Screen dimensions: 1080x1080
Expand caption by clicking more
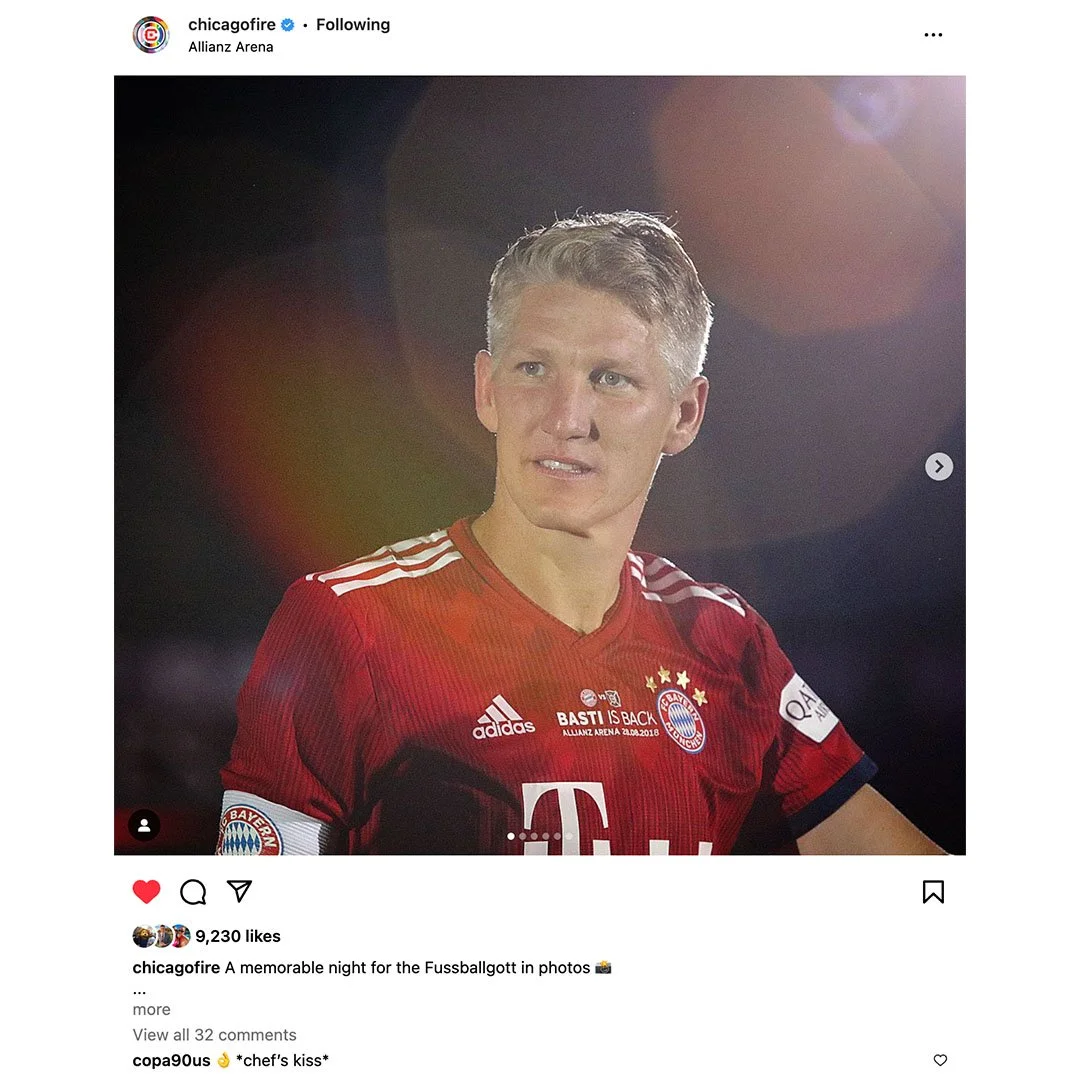tap(152, 1009)
